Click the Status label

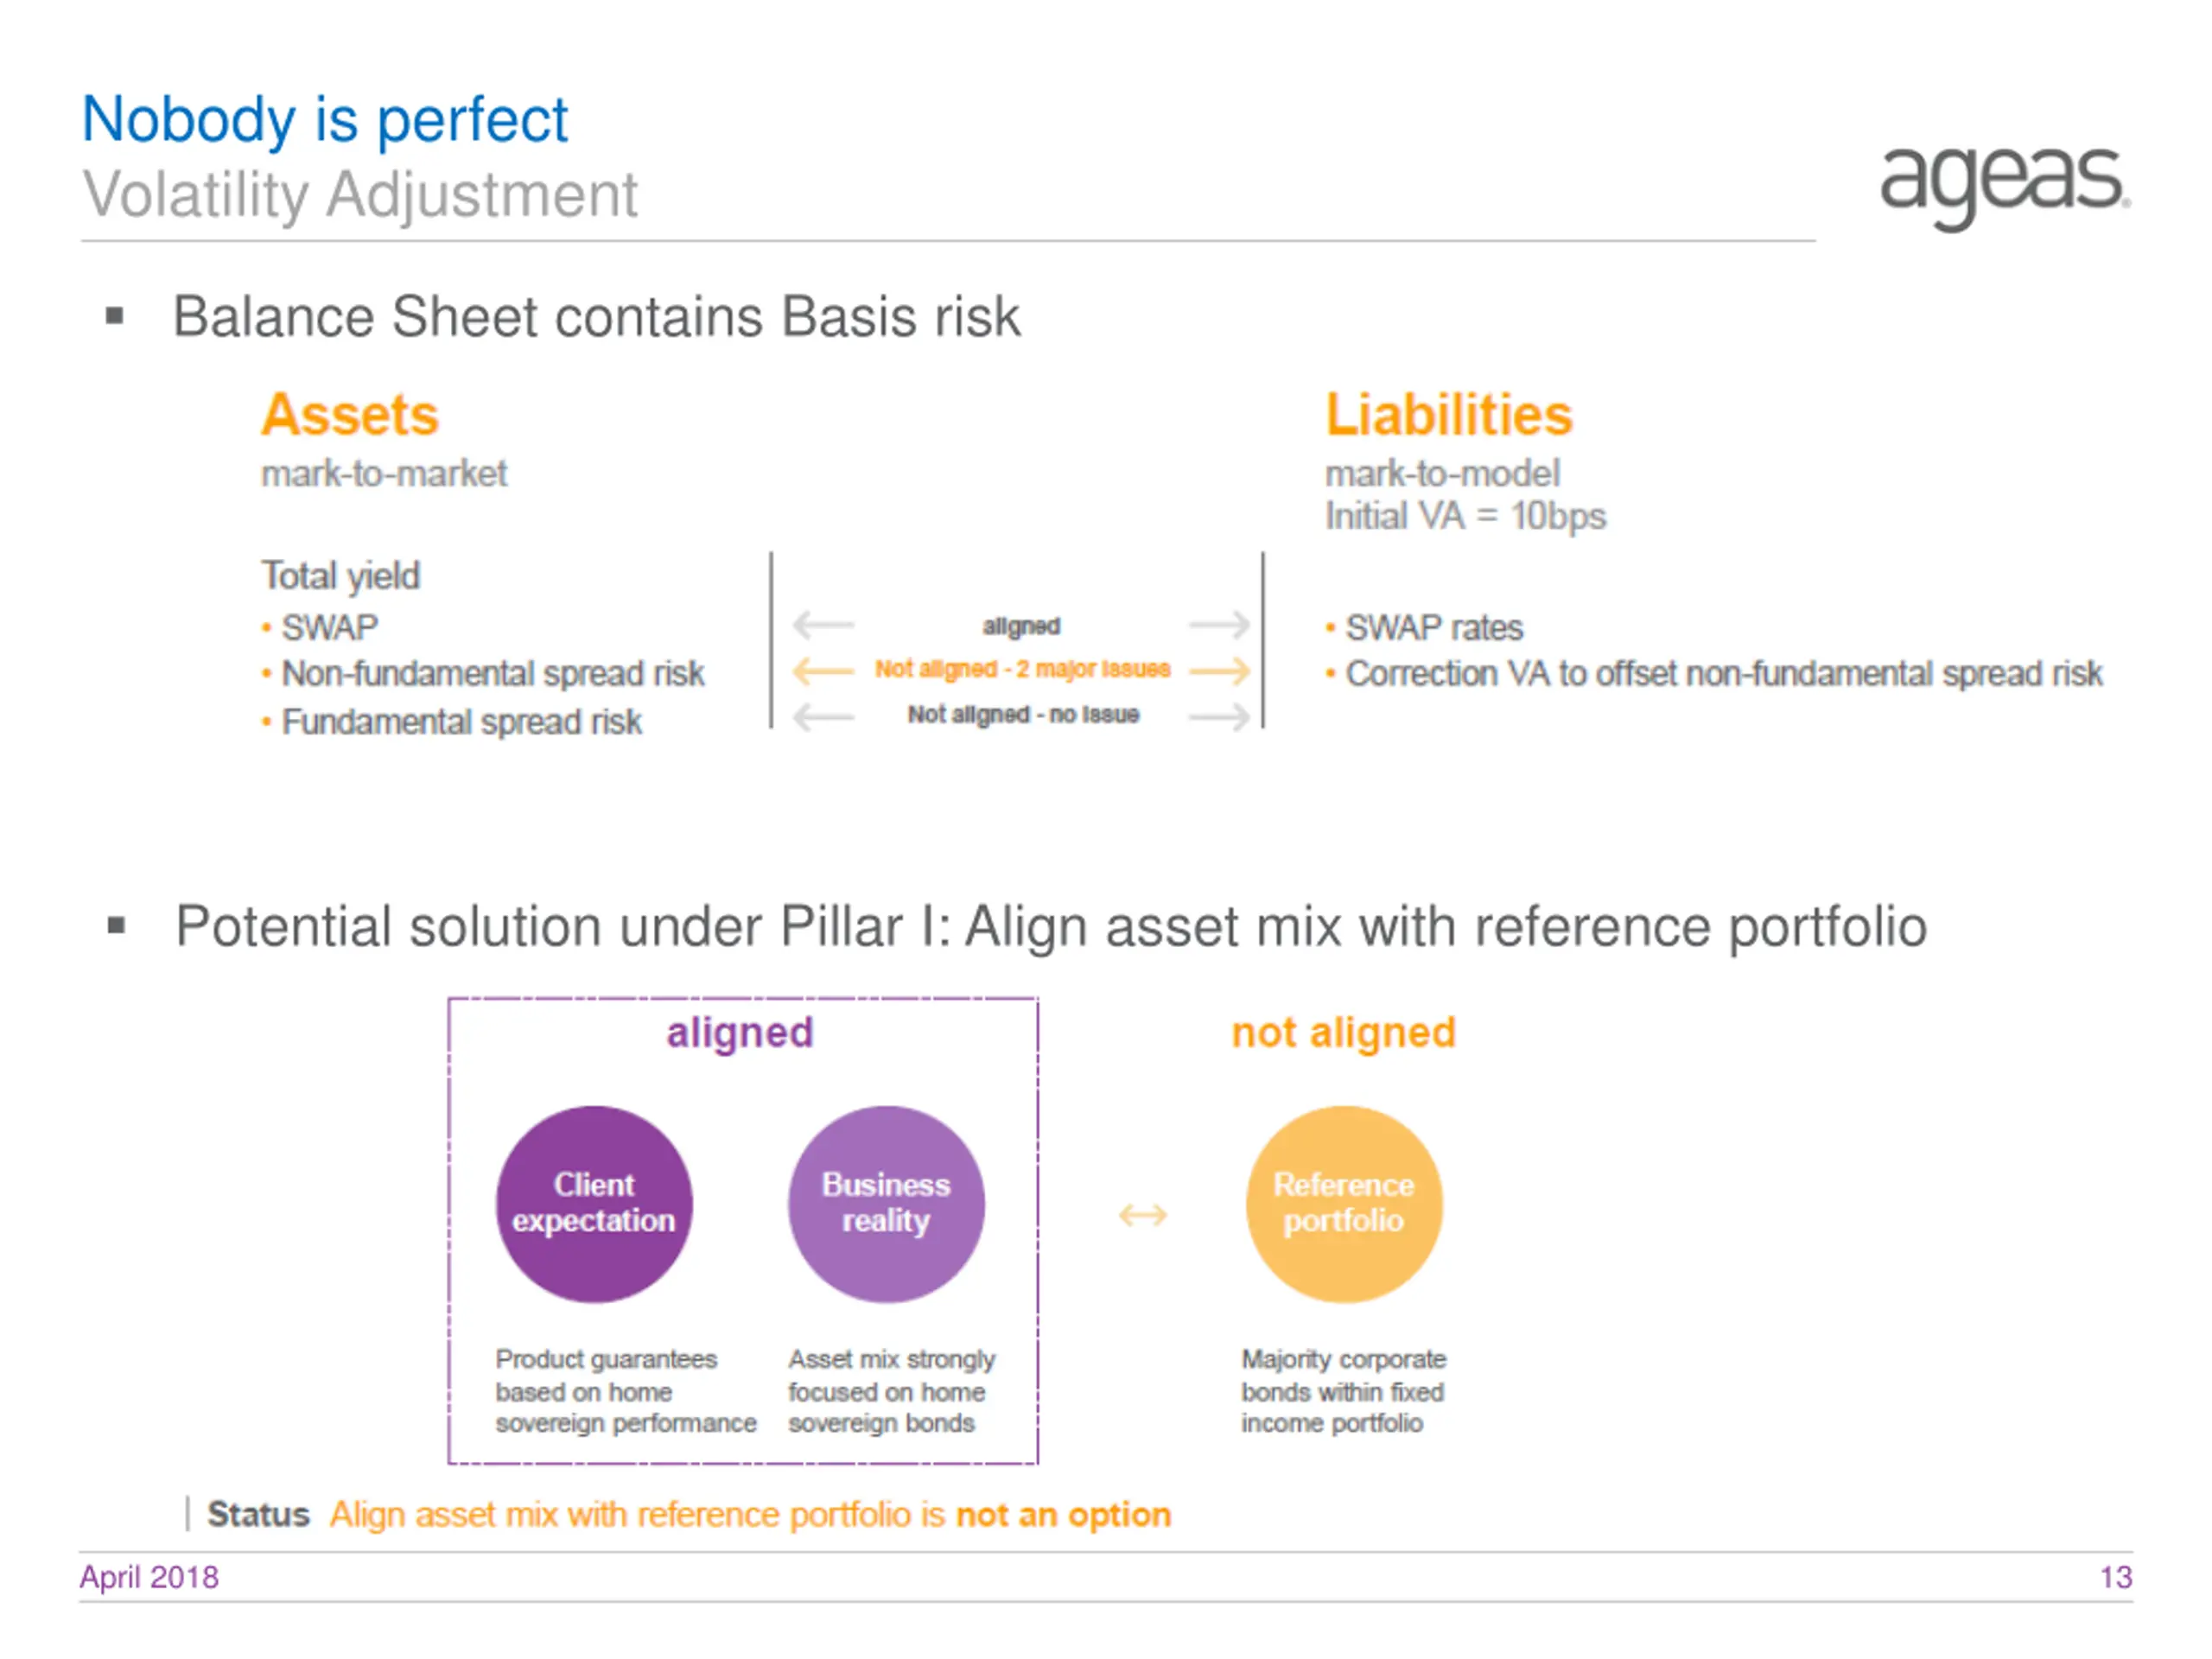tap(258, 1514)
